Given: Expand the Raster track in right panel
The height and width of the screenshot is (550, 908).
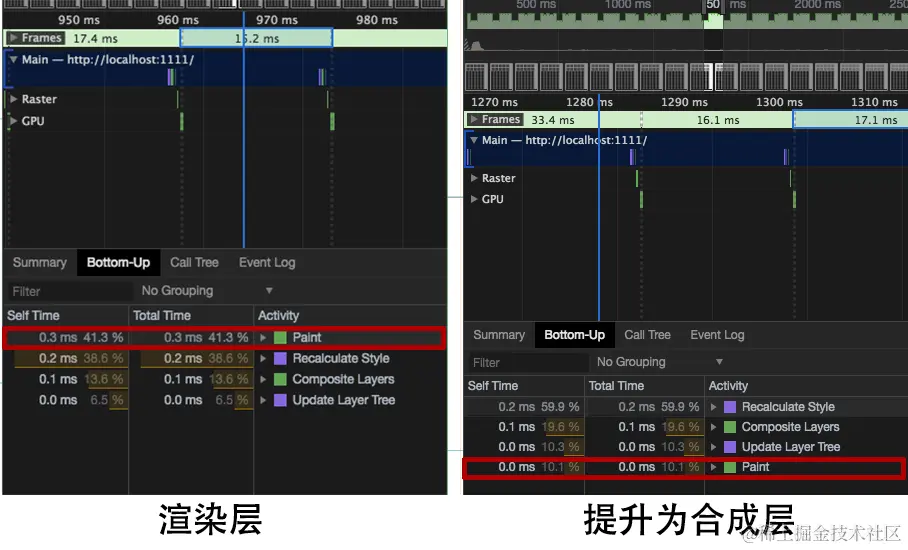Looking at the screenshot, I should coord(474,178).
